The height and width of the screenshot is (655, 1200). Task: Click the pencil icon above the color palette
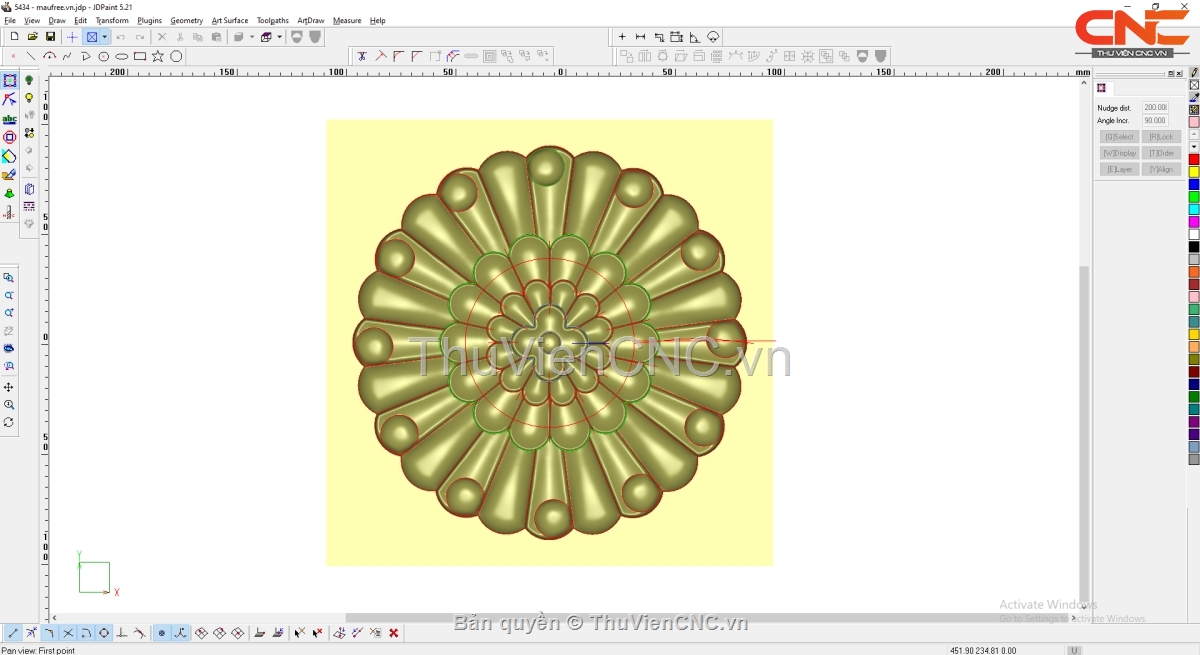click(x=1194, y=73)
